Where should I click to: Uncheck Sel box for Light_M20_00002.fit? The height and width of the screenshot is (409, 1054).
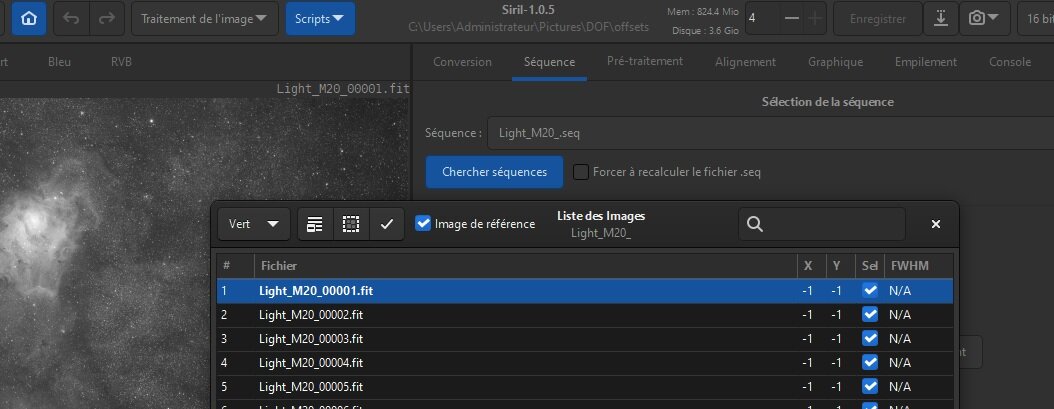pyautogui.click(x=870, y=315)
